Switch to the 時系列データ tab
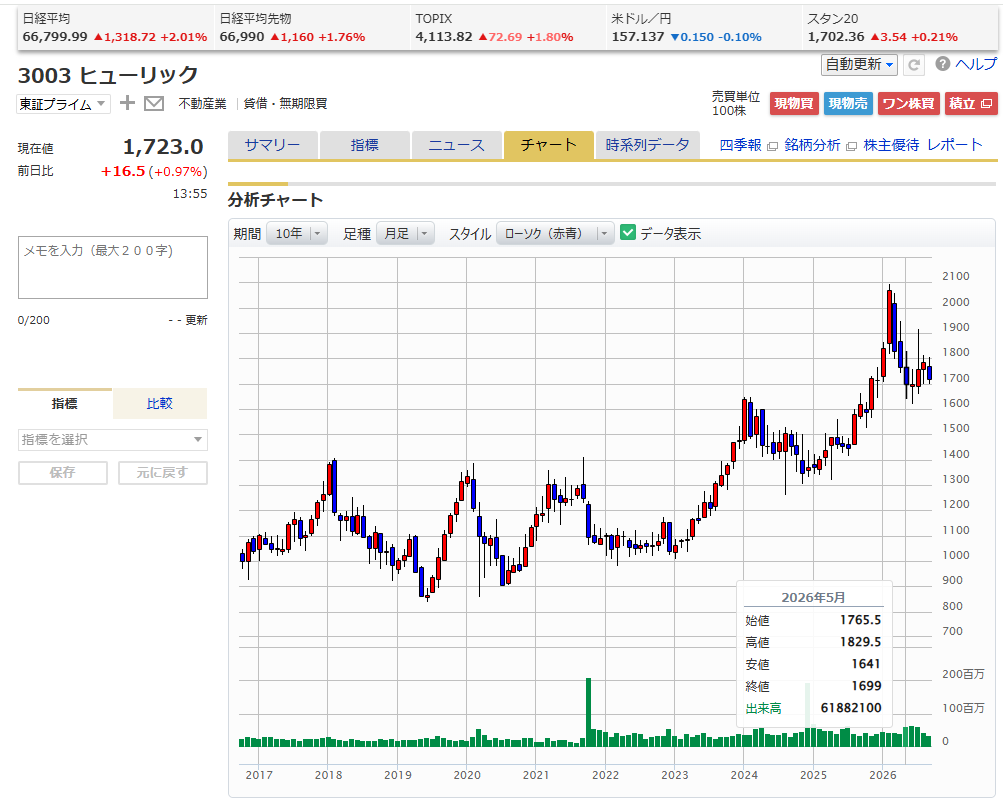 (647, 145)
